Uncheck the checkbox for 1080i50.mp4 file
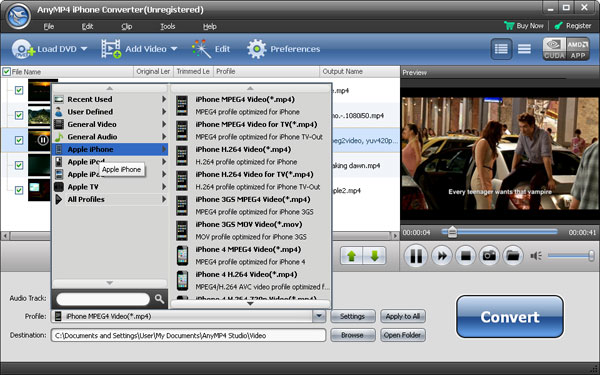Screen dimensions: 600x375 [19, 115]
